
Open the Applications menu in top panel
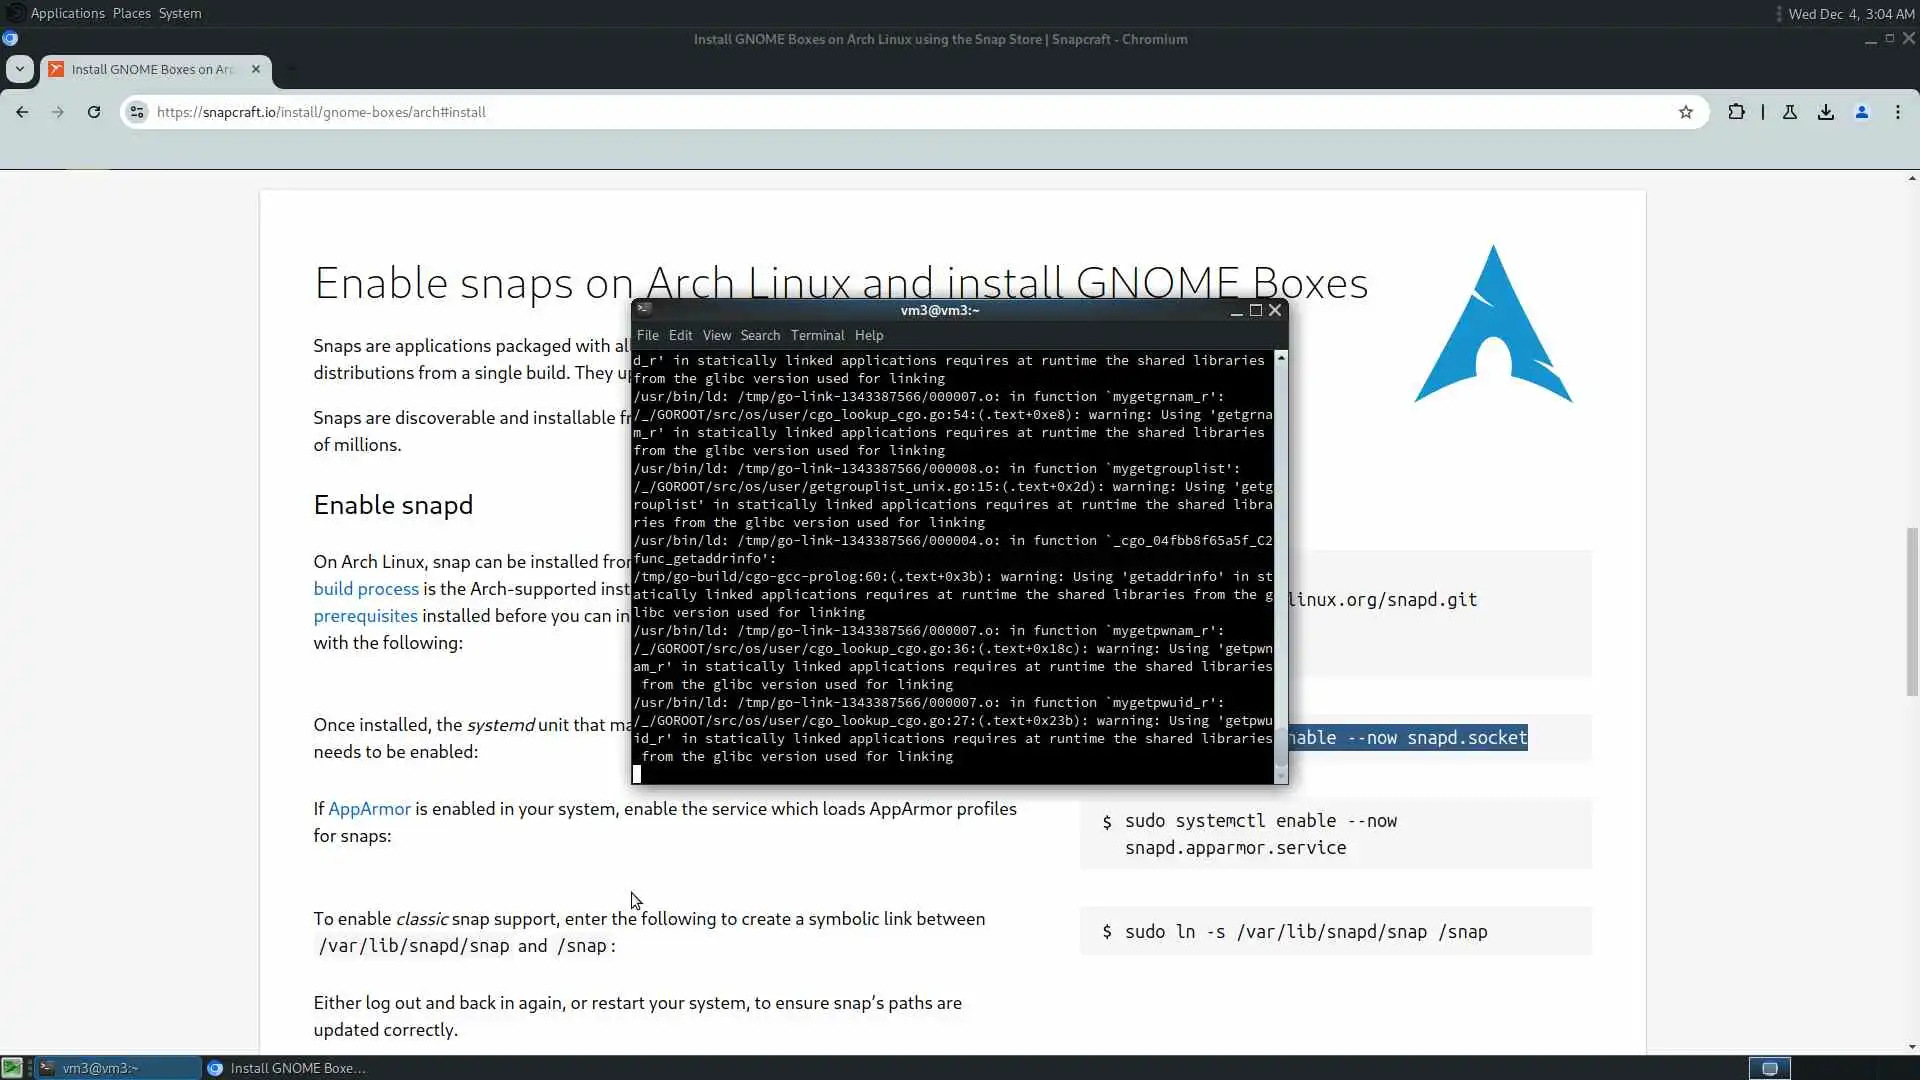pos(67,13)
